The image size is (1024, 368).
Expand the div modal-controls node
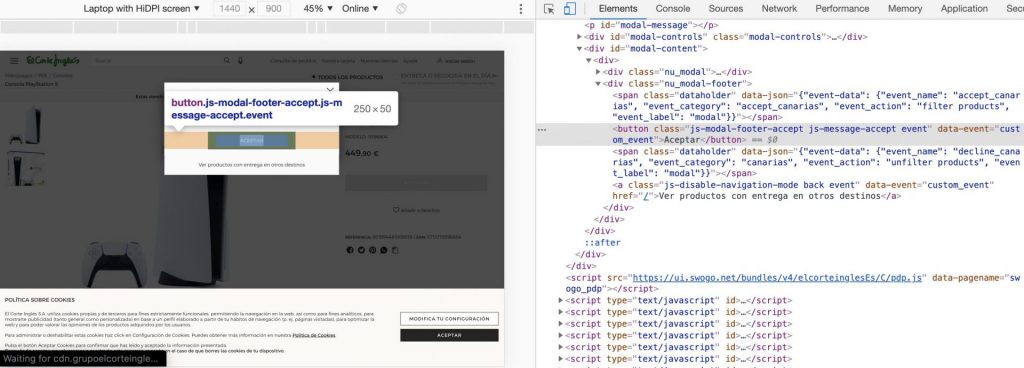coord(579,37)
